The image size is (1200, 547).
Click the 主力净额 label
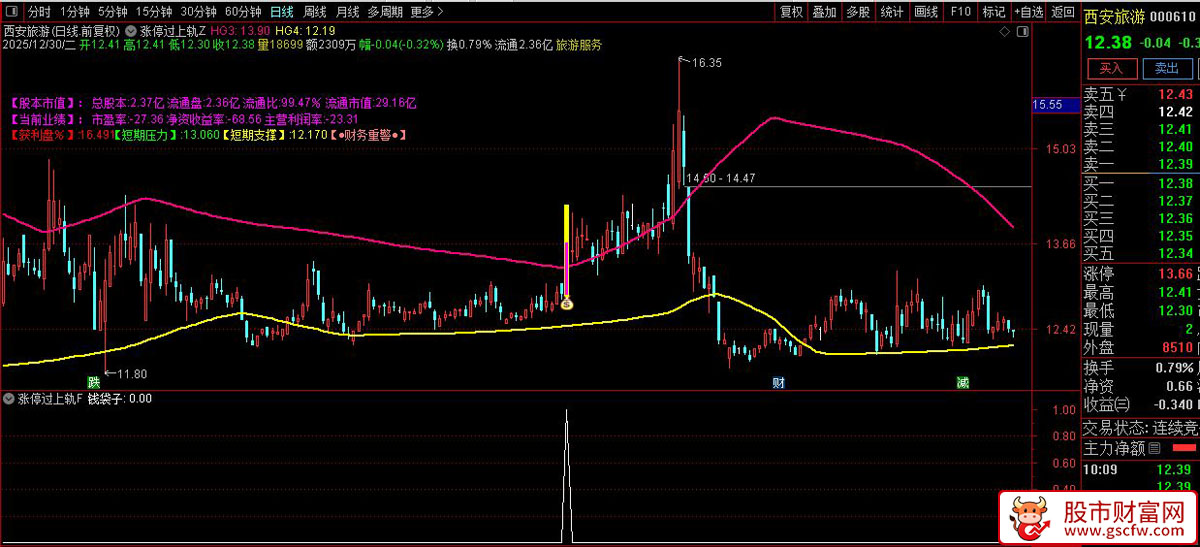point(1114,447)
